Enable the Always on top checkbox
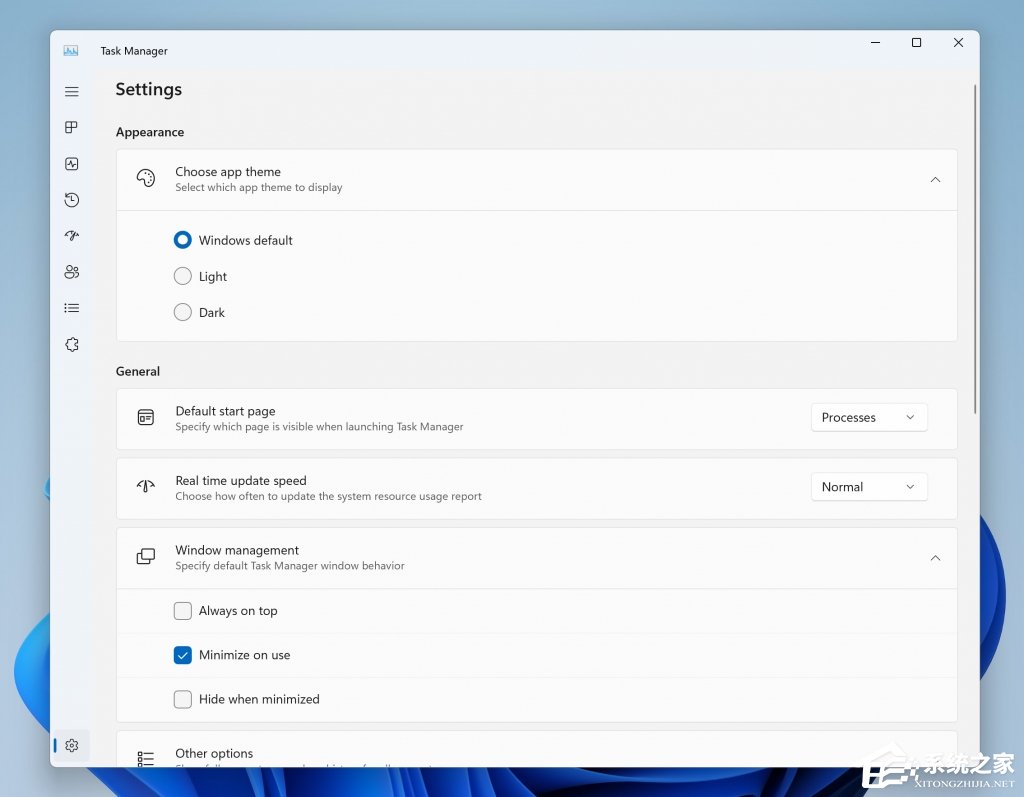The height and width of the screenshot is (797, 1024). pos(183,611)
